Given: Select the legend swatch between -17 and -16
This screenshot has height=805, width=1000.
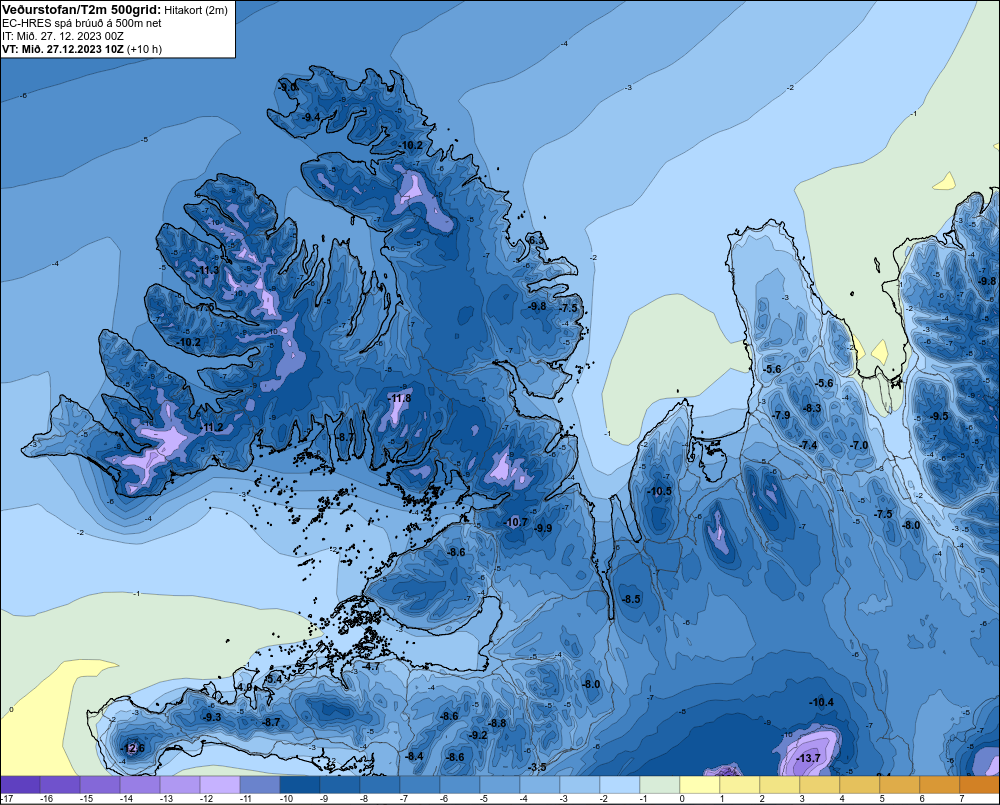Looking at the screenshot, I should click(20, 785).
